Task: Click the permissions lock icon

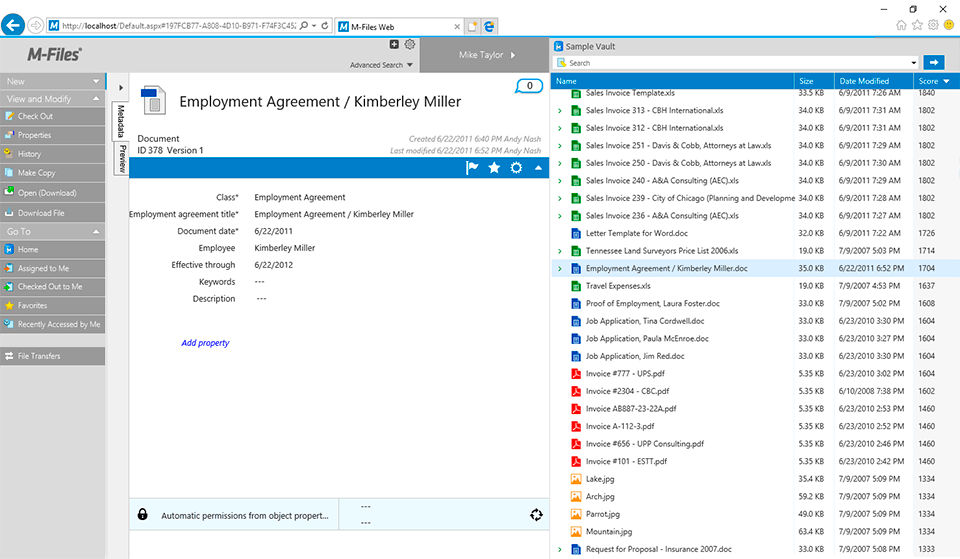Action: click(143, 515)
